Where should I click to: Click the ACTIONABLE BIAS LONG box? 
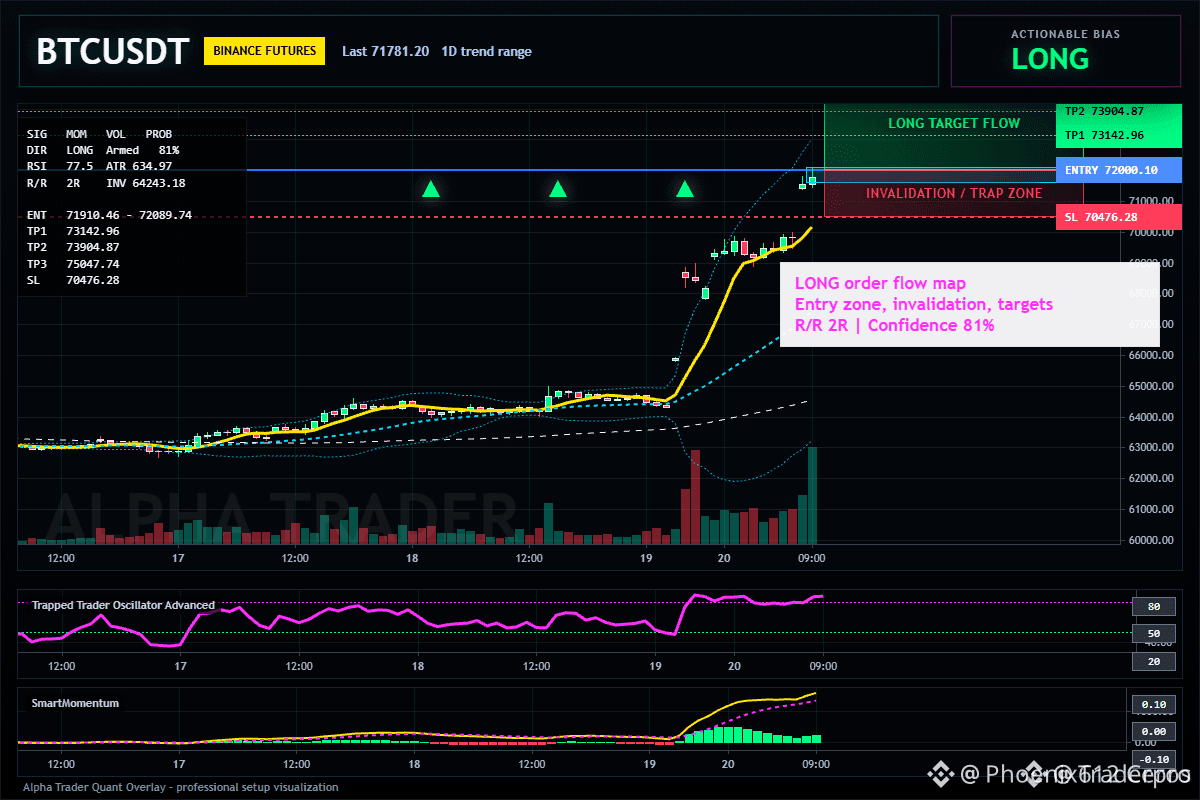[1065, 51]
